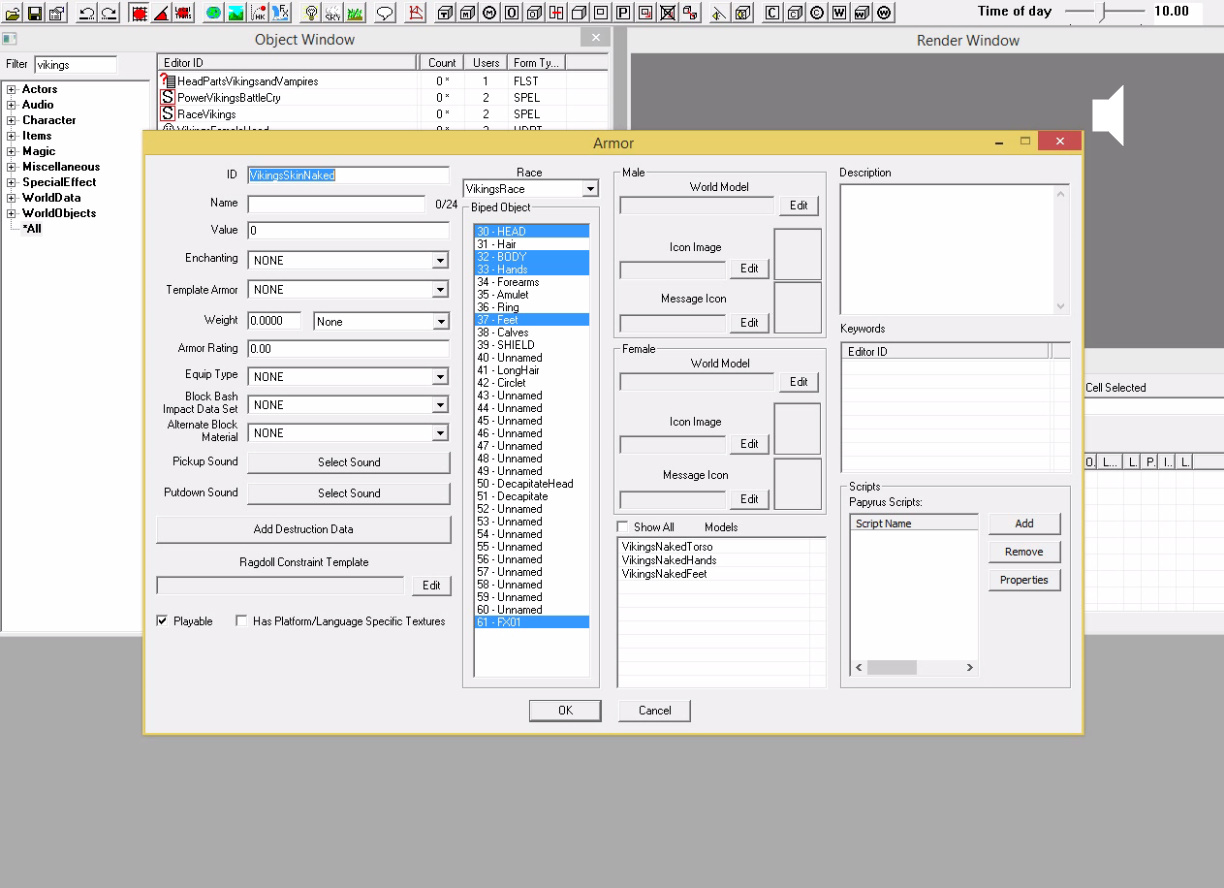Screen dimensions: 1224x888
Task: Click the crossed-out box toolbar icon
Action: pos(668,13)
